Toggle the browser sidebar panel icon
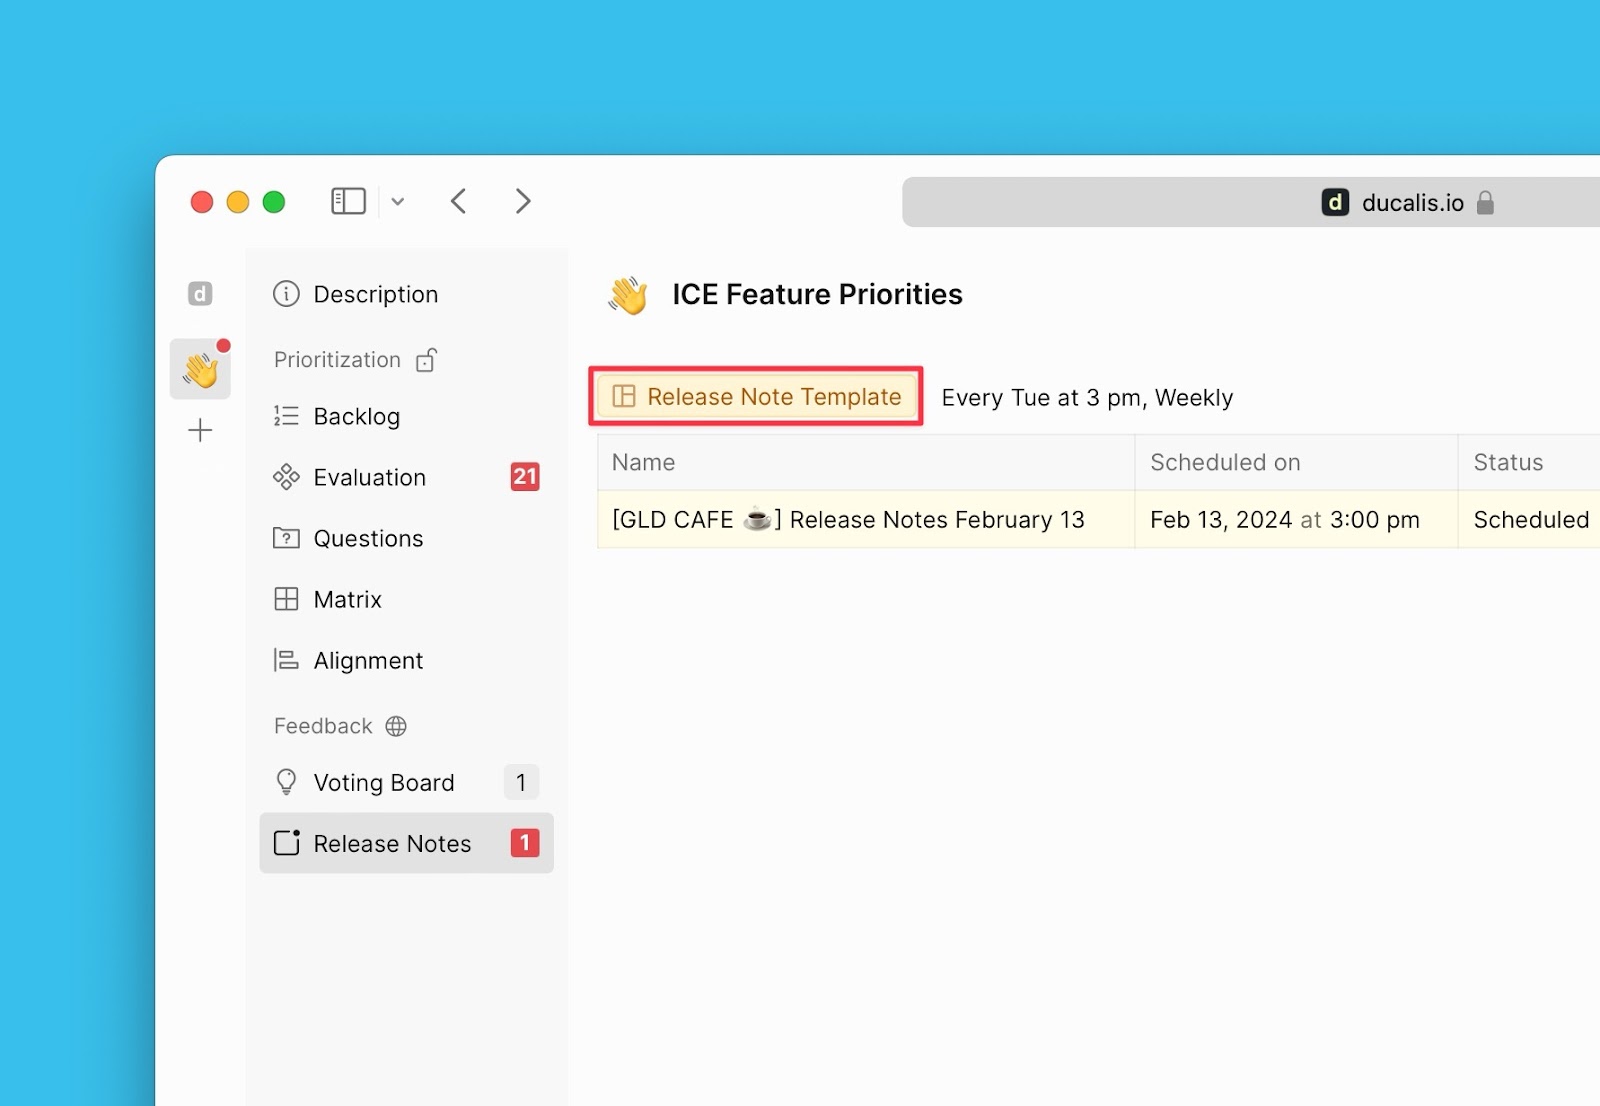 click(348, 202)
